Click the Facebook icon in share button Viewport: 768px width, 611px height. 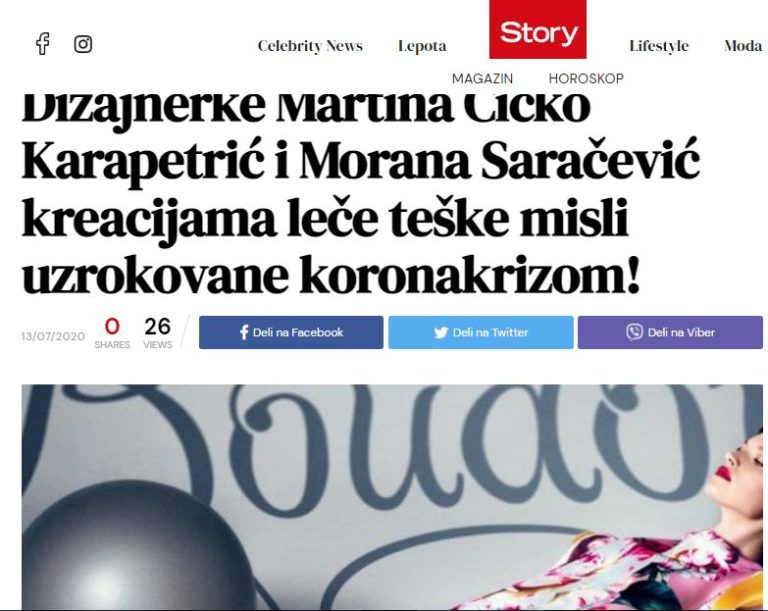pyautogui.click(x=244, y=332)
